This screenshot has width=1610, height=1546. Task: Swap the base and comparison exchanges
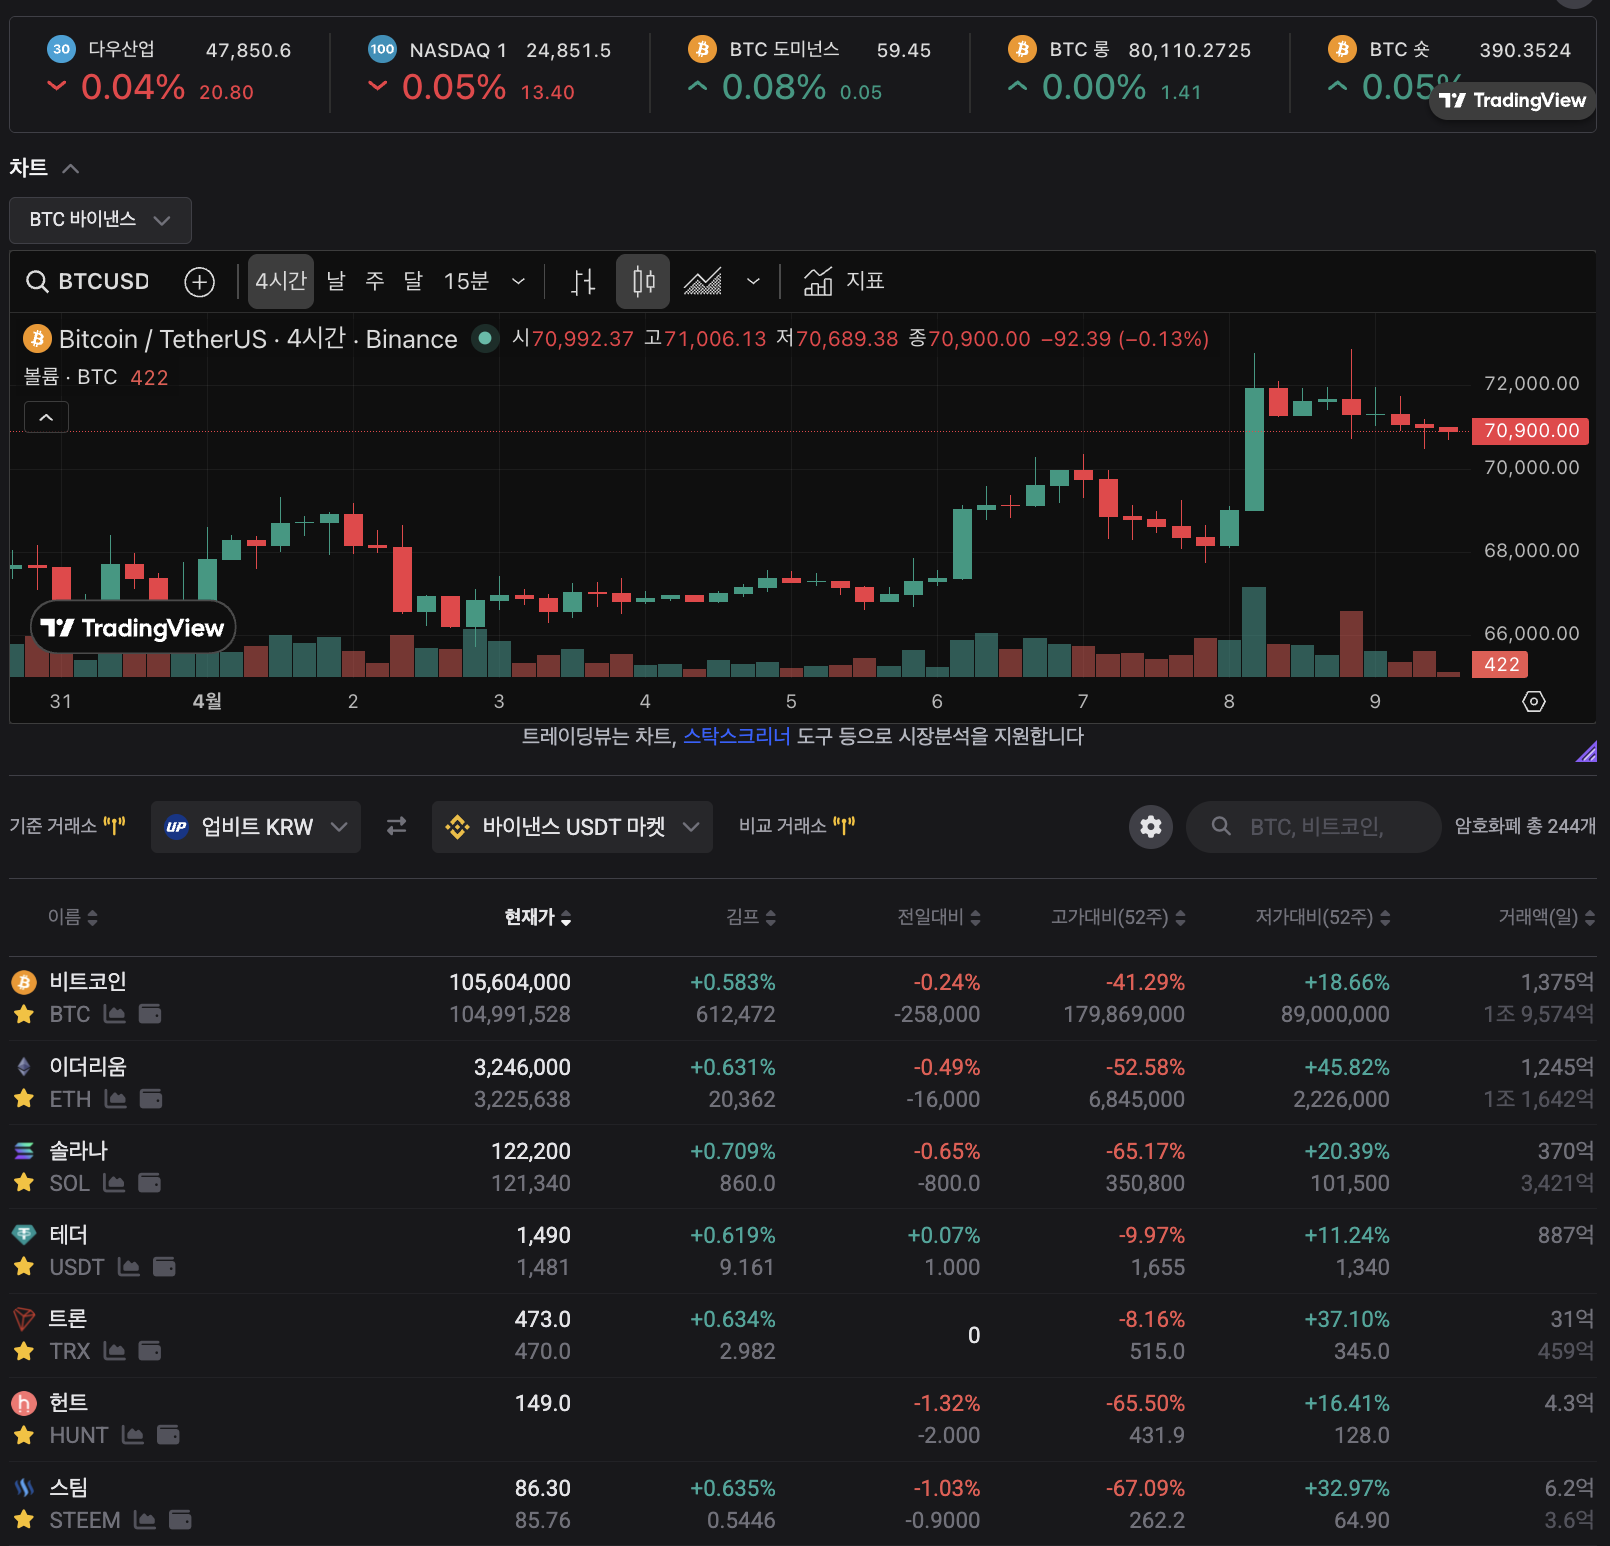(x=397, y=826)
